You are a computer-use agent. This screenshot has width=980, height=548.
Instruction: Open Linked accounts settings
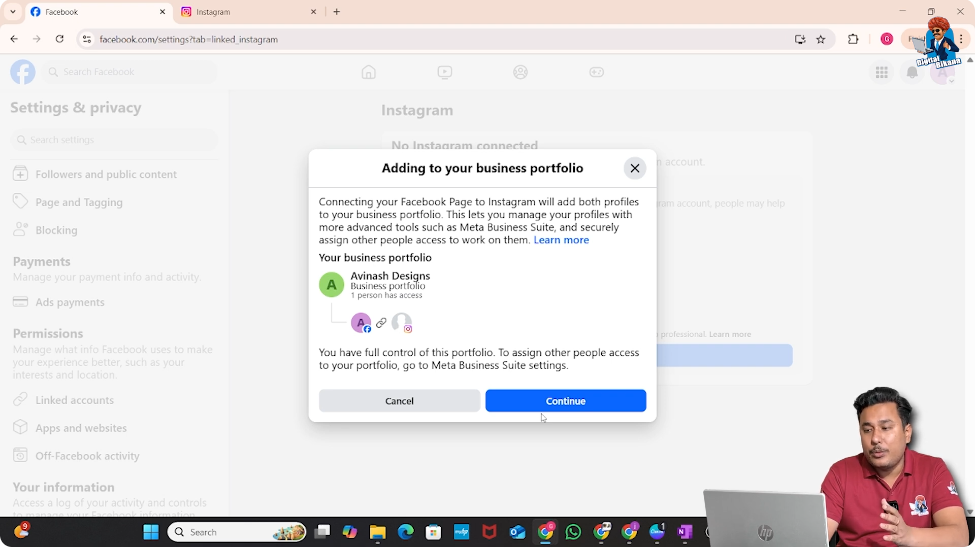pos(114,401)
